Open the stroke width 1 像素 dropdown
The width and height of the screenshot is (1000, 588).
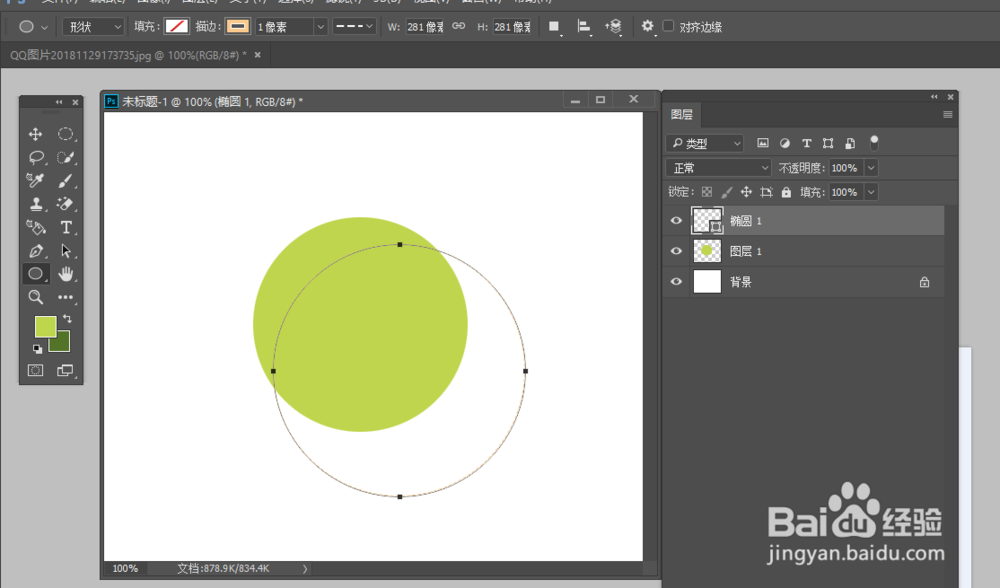(x=320, y=27)
